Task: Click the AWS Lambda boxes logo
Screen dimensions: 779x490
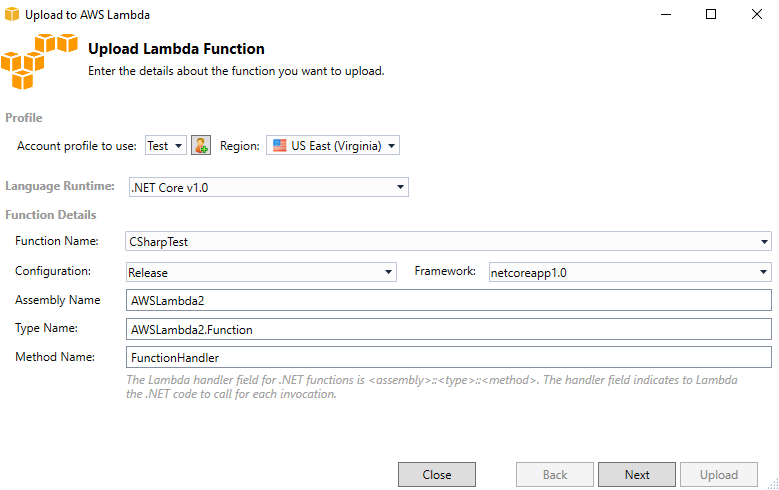Action: [x=39, y=62]
